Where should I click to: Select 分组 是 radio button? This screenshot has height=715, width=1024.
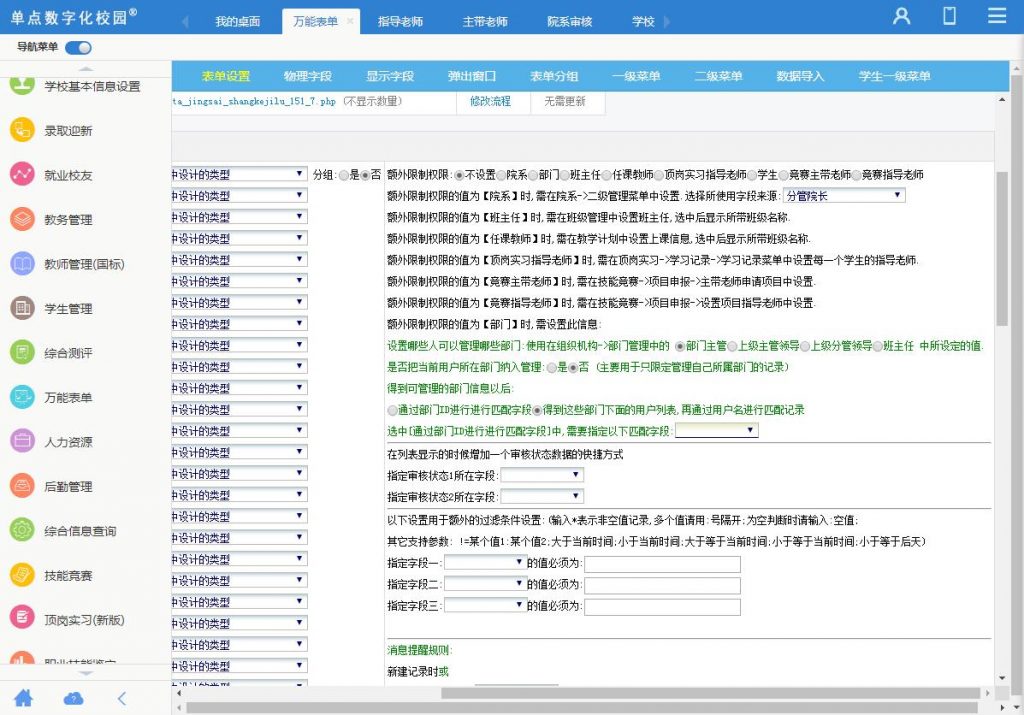[344, 175]
